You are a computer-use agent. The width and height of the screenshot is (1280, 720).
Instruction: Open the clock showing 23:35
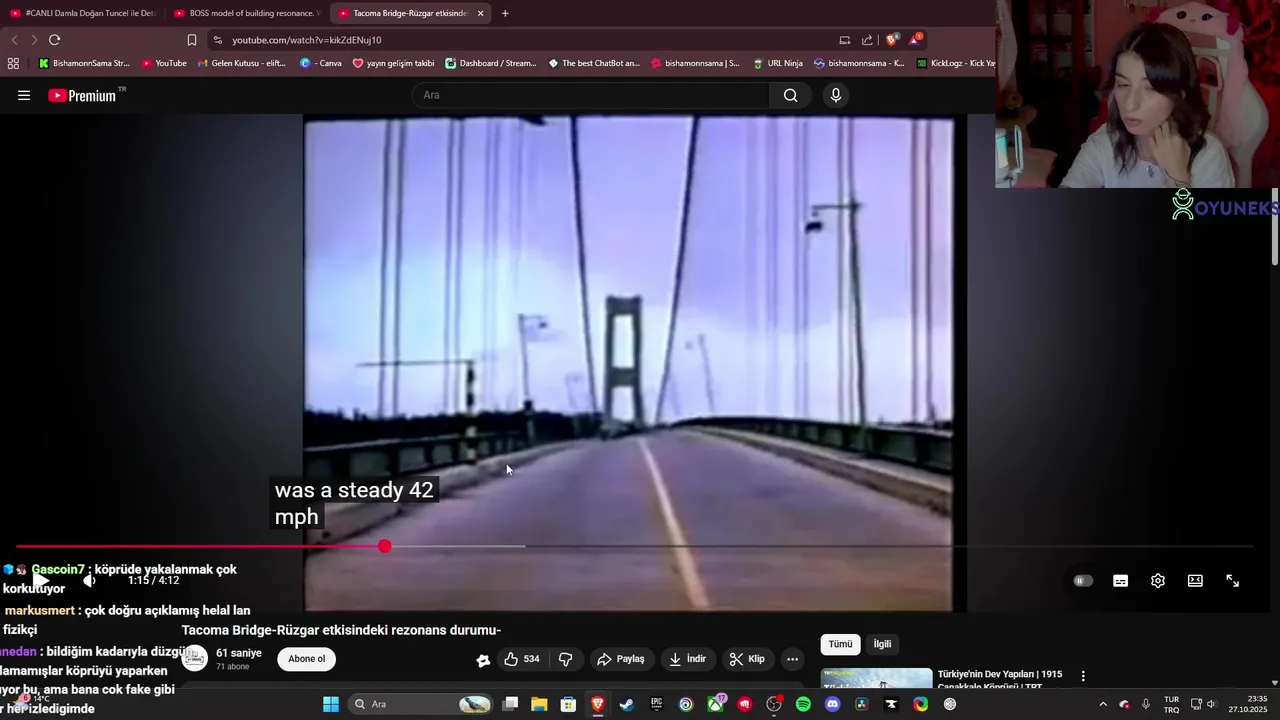pyautogui.click(x=1248, y=704)
